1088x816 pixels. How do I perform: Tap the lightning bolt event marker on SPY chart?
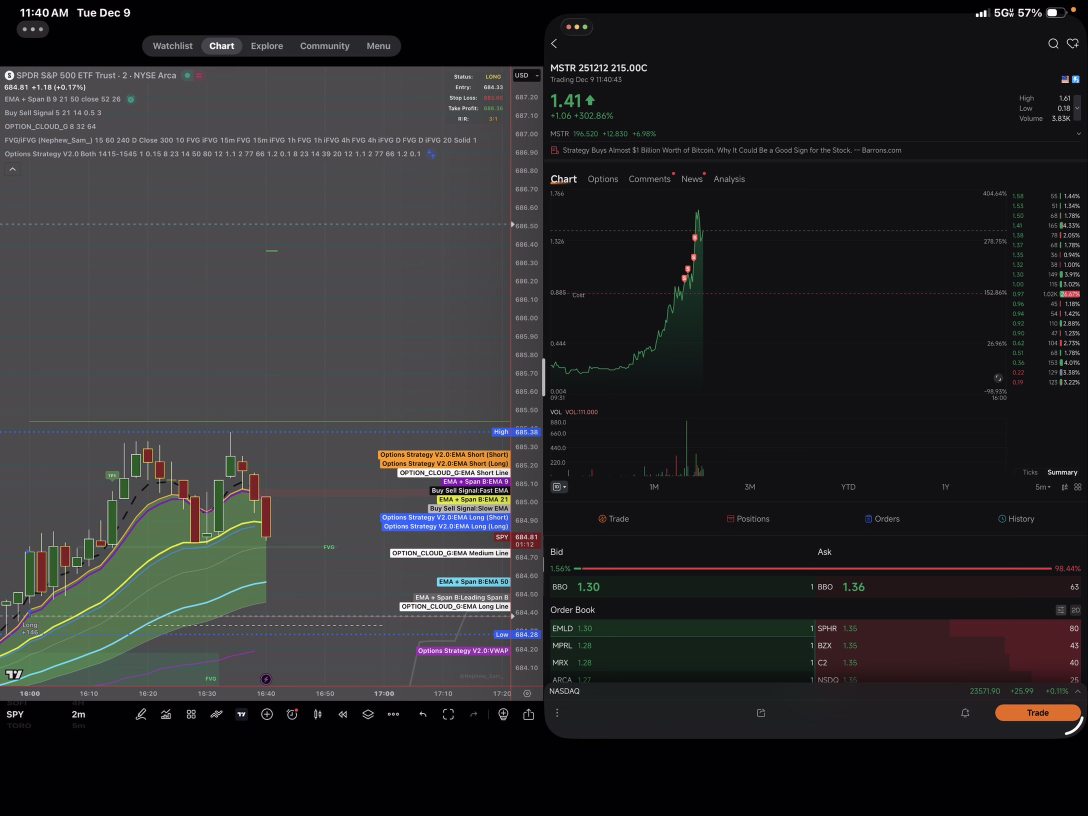coord(266,679)
